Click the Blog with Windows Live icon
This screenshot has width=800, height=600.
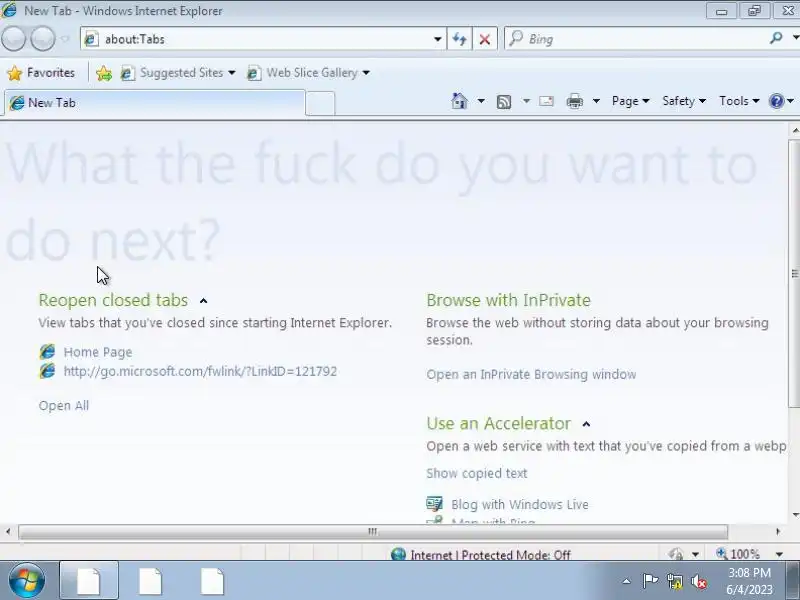434,504
